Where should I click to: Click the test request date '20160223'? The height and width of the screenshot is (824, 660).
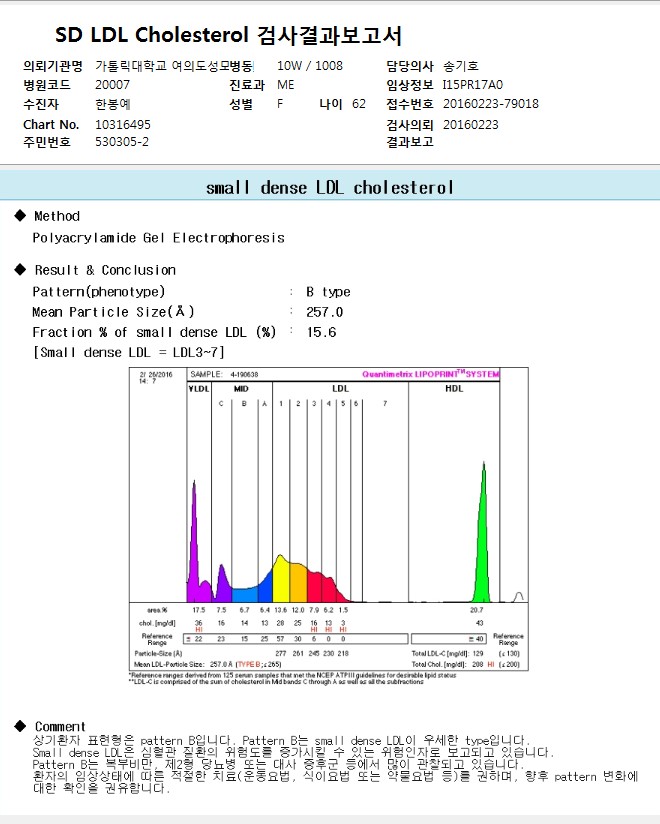pyautogui.click(x=471, y=125)
